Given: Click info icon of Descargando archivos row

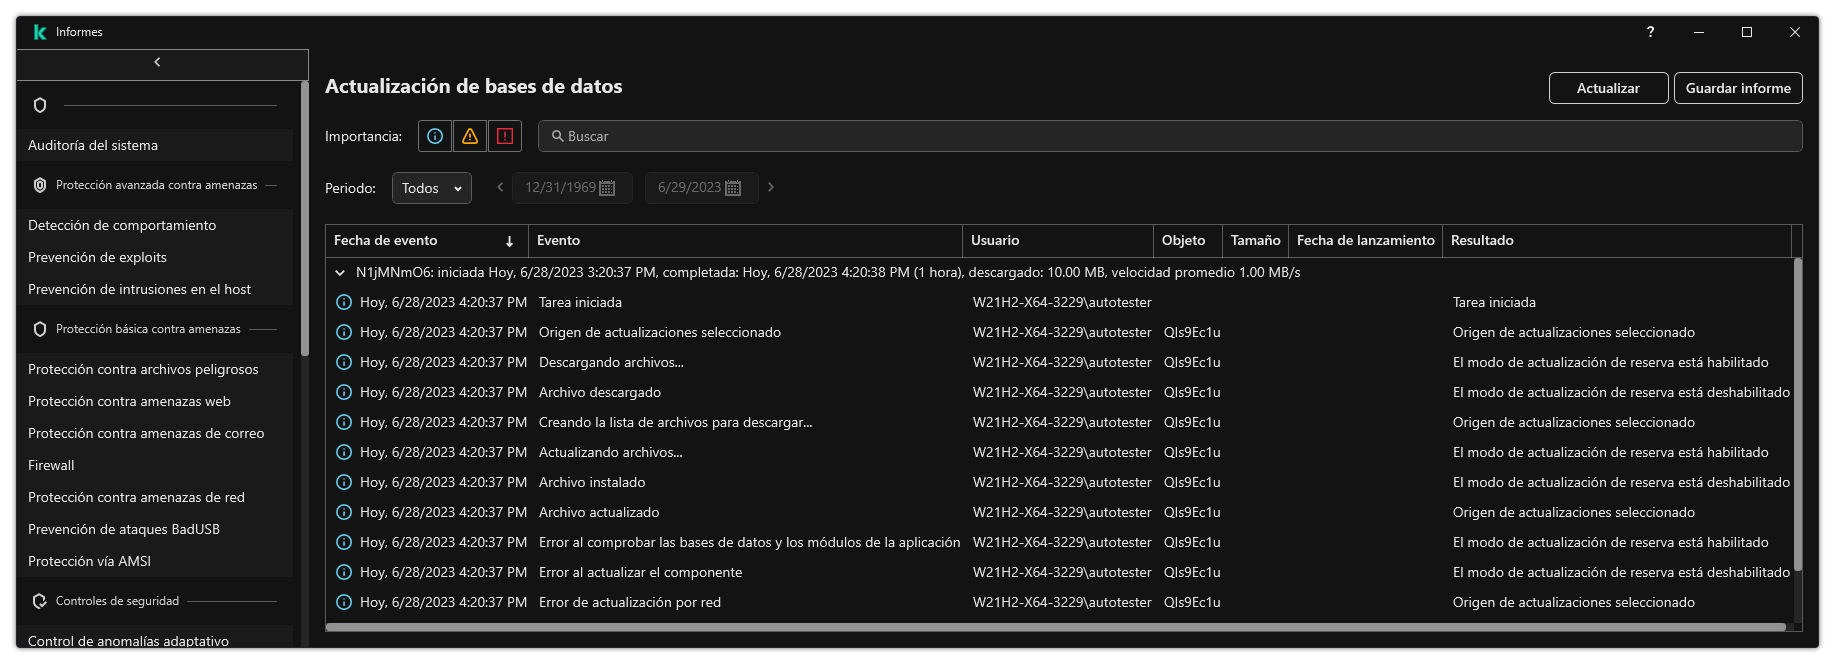Looking at the screenshot, I should click(344, 362).
